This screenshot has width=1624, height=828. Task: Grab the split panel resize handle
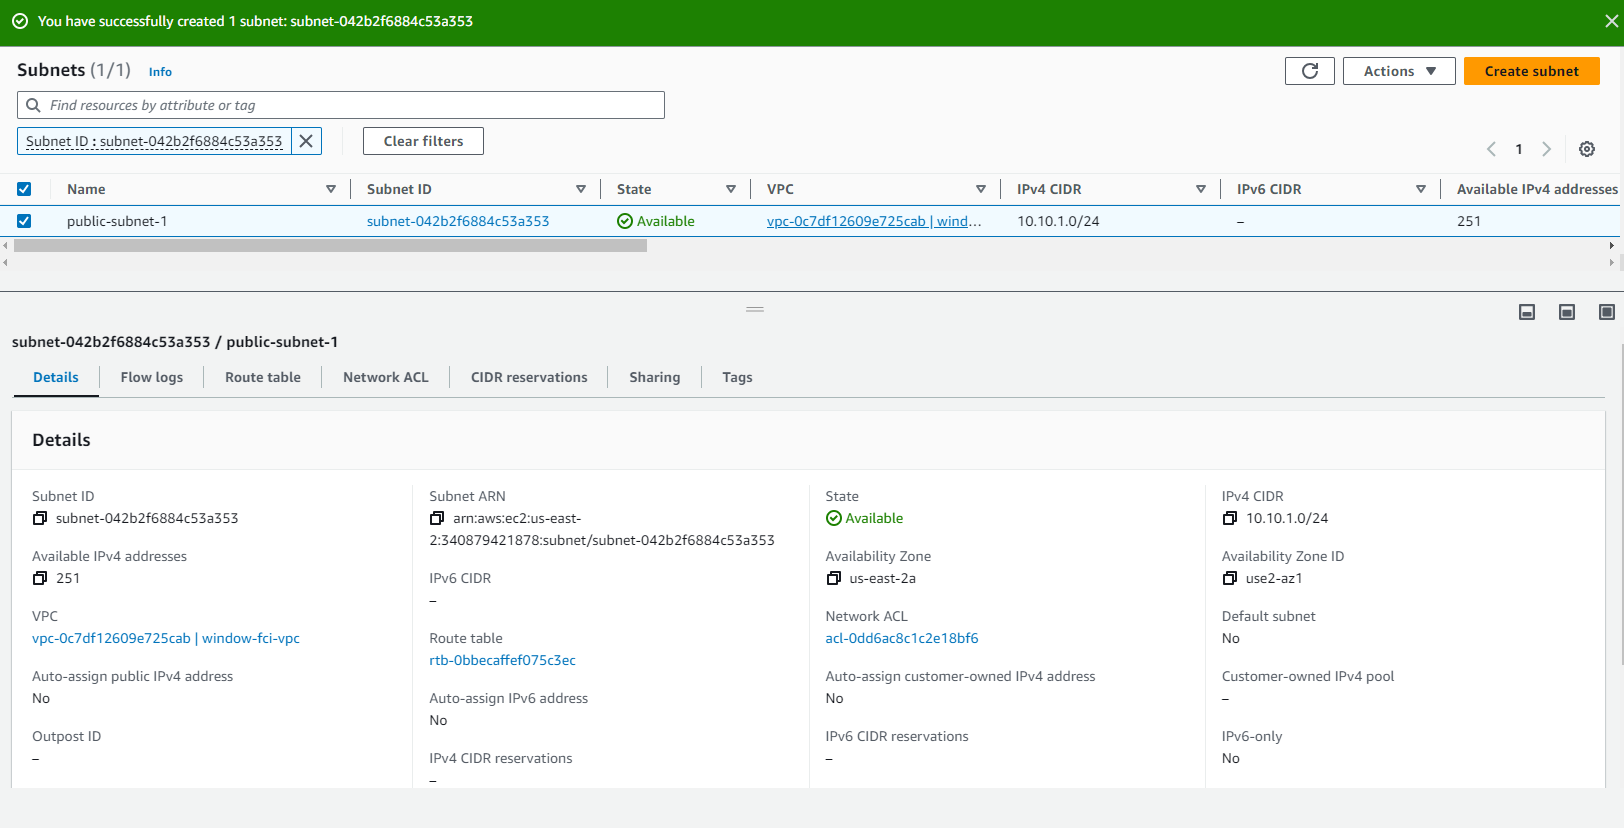tap(755, 309)
